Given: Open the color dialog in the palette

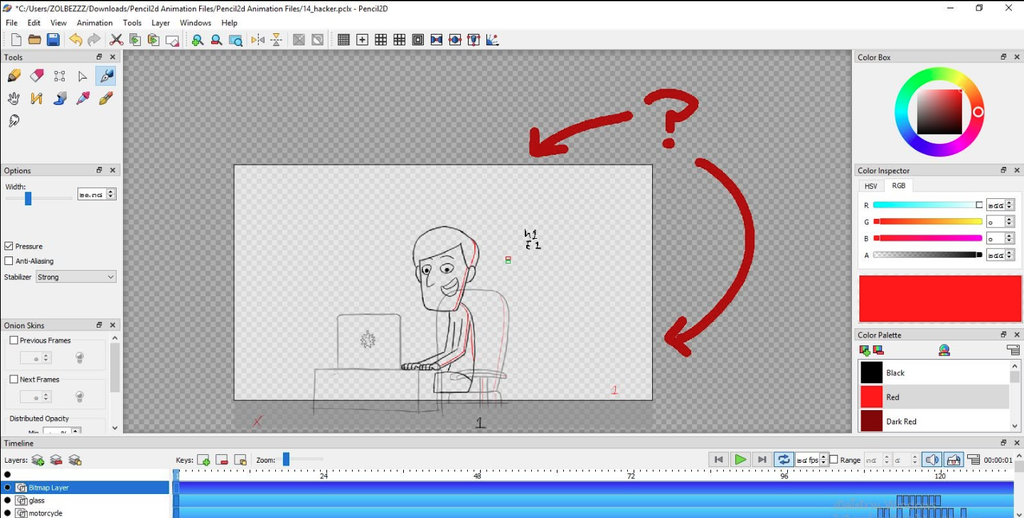Looking at the screenshot, I should click(x=944, y=351).
